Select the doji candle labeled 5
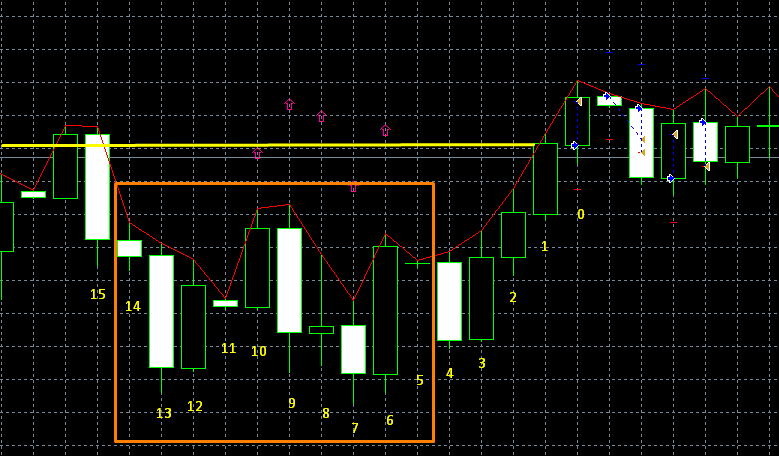779x456 pixels. point(417,263)
